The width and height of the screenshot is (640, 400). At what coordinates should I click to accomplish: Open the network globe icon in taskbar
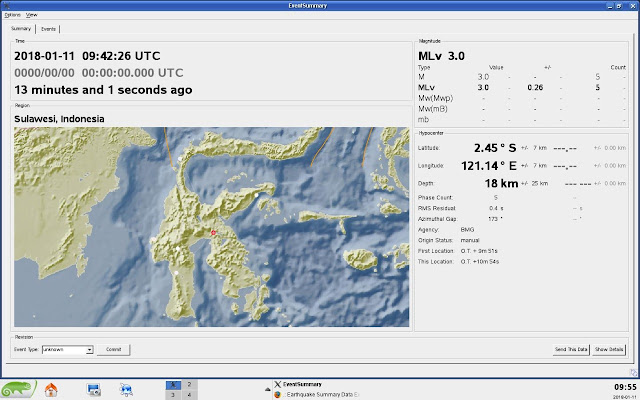coord(126,390)
